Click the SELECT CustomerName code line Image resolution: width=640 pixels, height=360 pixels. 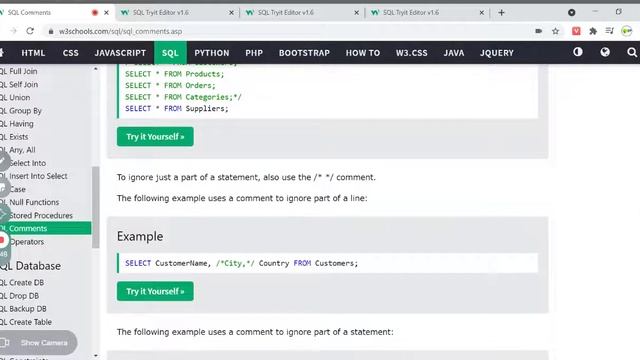[241, 263]
